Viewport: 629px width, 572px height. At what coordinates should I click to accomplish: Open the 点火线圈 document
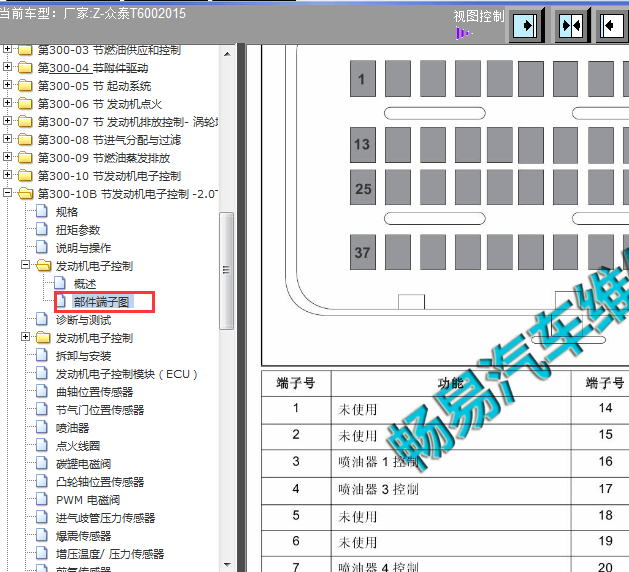click(x=78, y=446)
